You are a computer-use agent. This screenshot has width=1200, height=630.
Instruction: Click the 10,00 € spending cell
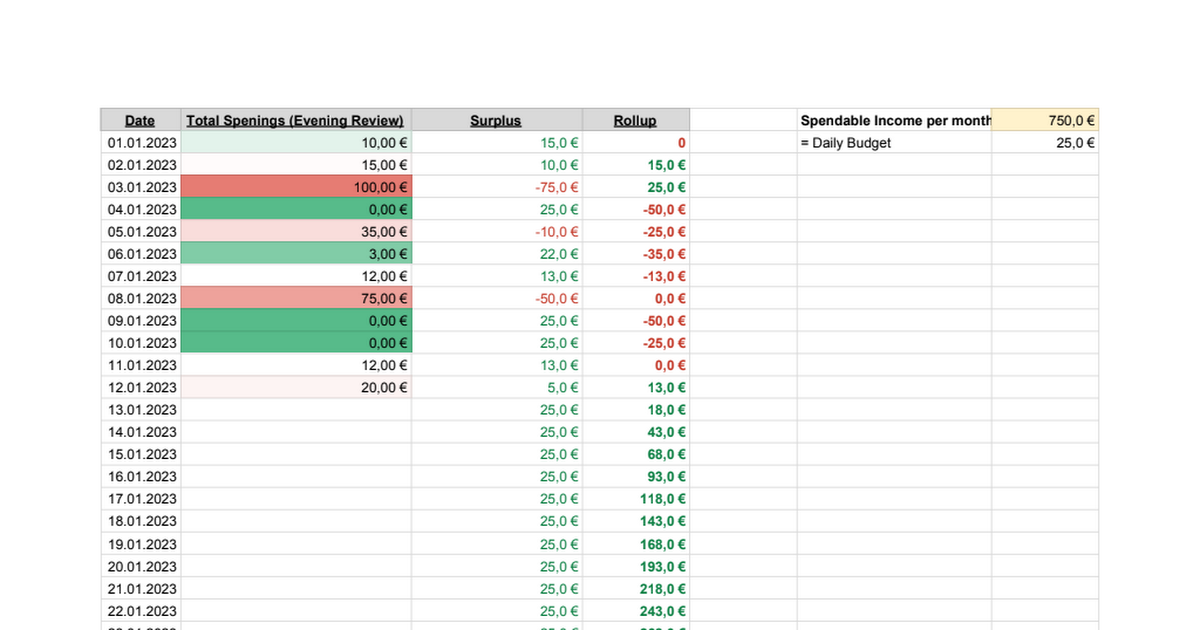(296, 143)
